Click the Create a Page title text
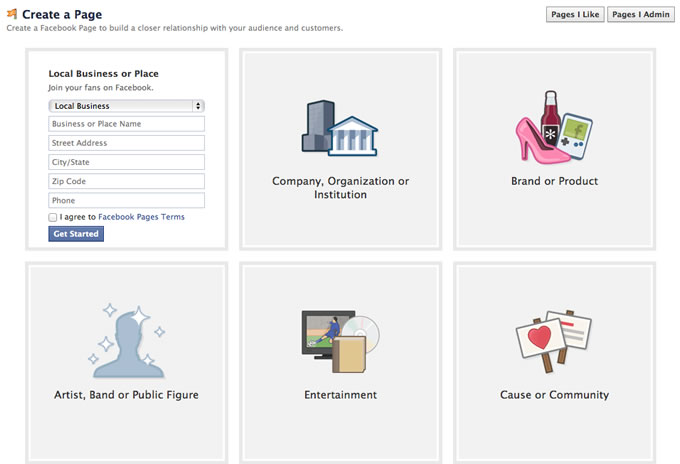This screenshot has height=464, width=680. point(62,14)
